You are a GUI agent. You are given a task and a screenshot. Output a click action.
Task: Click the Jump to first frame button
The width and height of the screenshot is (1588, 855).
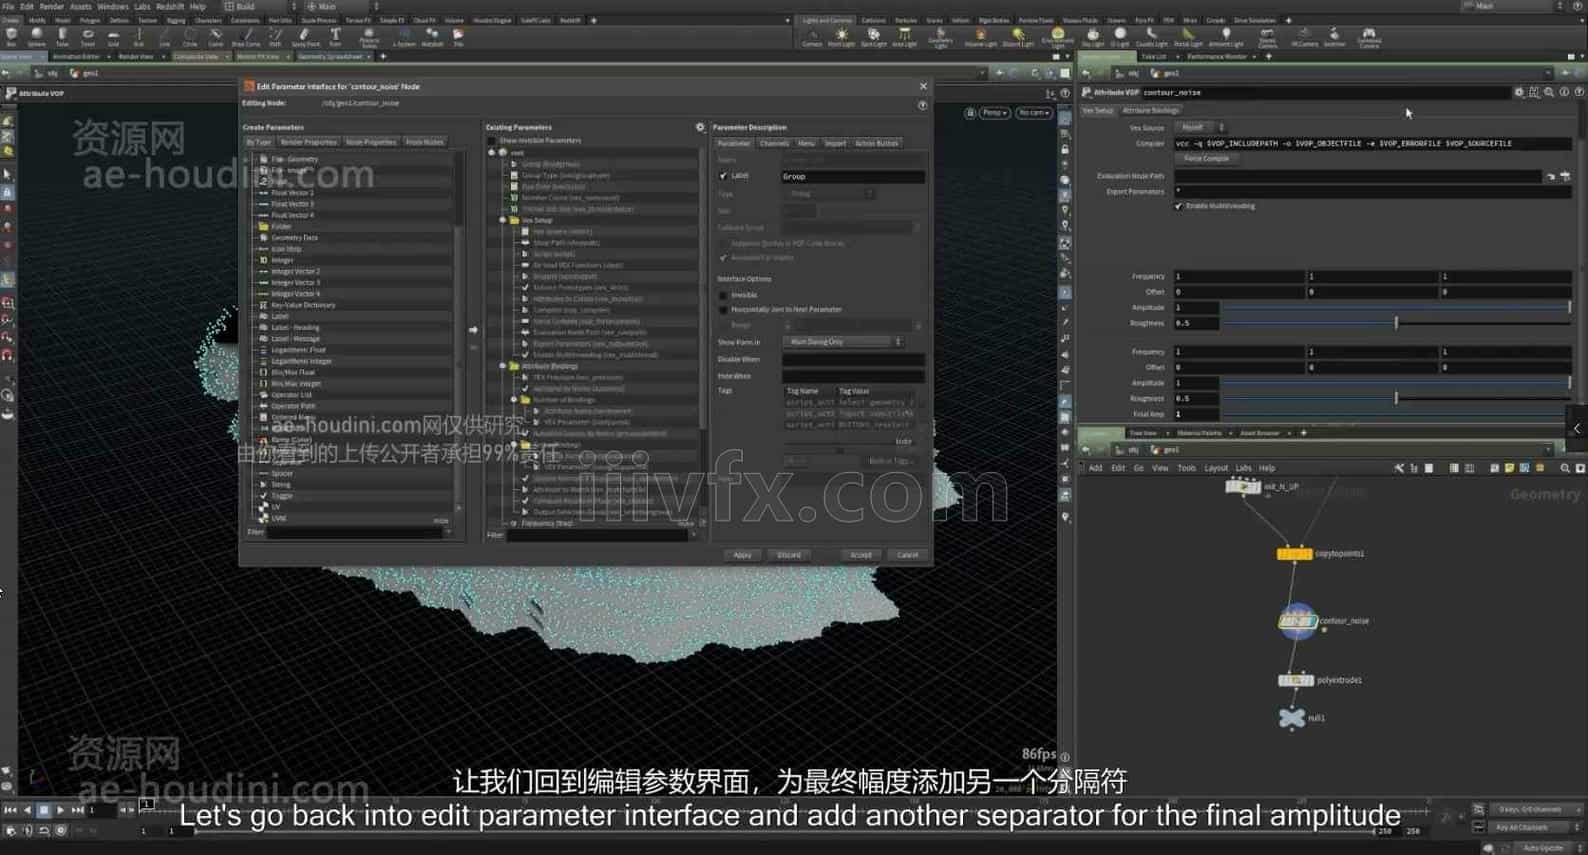tap(10, 810)
